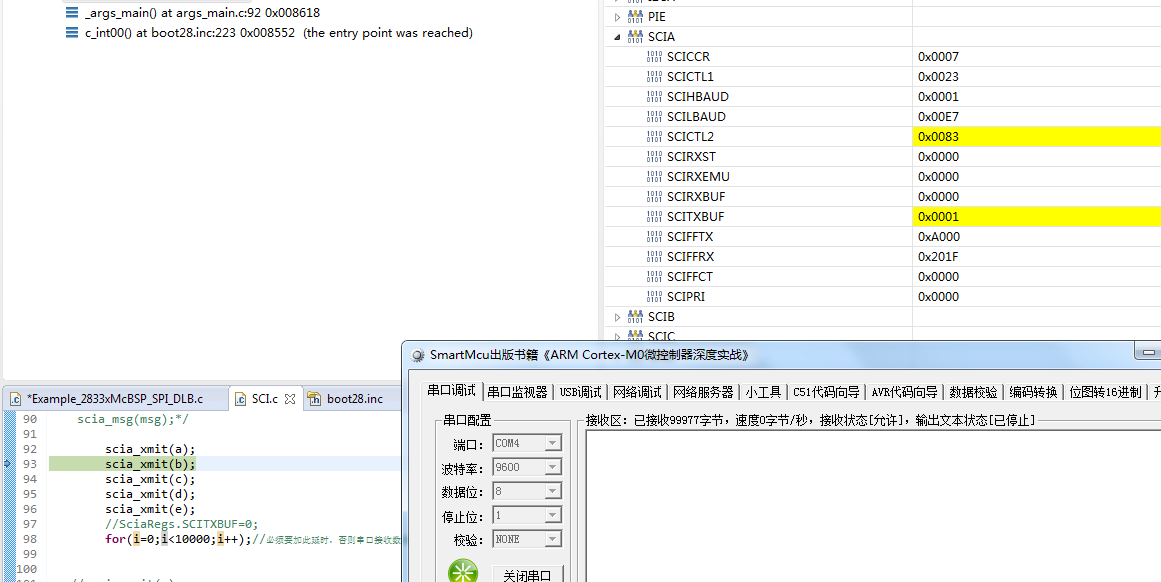Viewport: 1161px width, 582px height.
Task: Click register icon beside SCIRXBUF
Action: [655, 196]
